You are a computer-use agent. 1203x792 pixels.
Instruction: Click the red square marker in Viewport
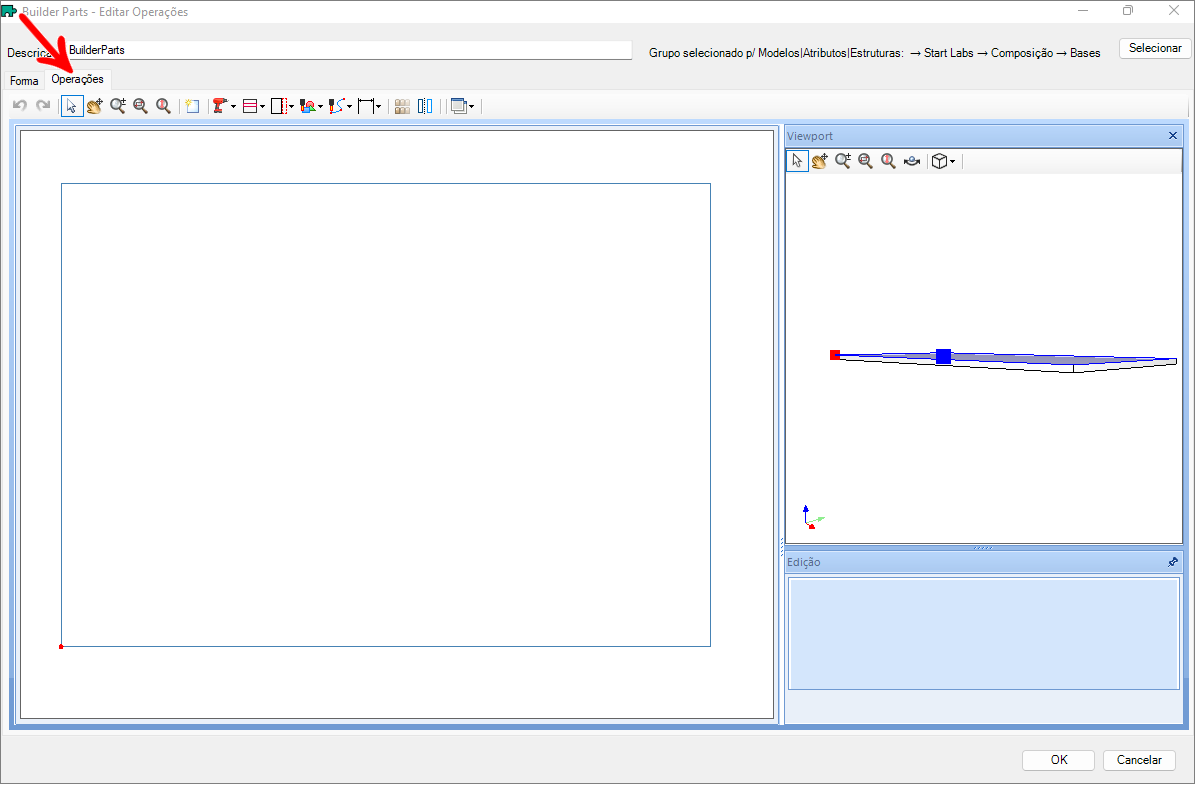(x=835, y=354)
